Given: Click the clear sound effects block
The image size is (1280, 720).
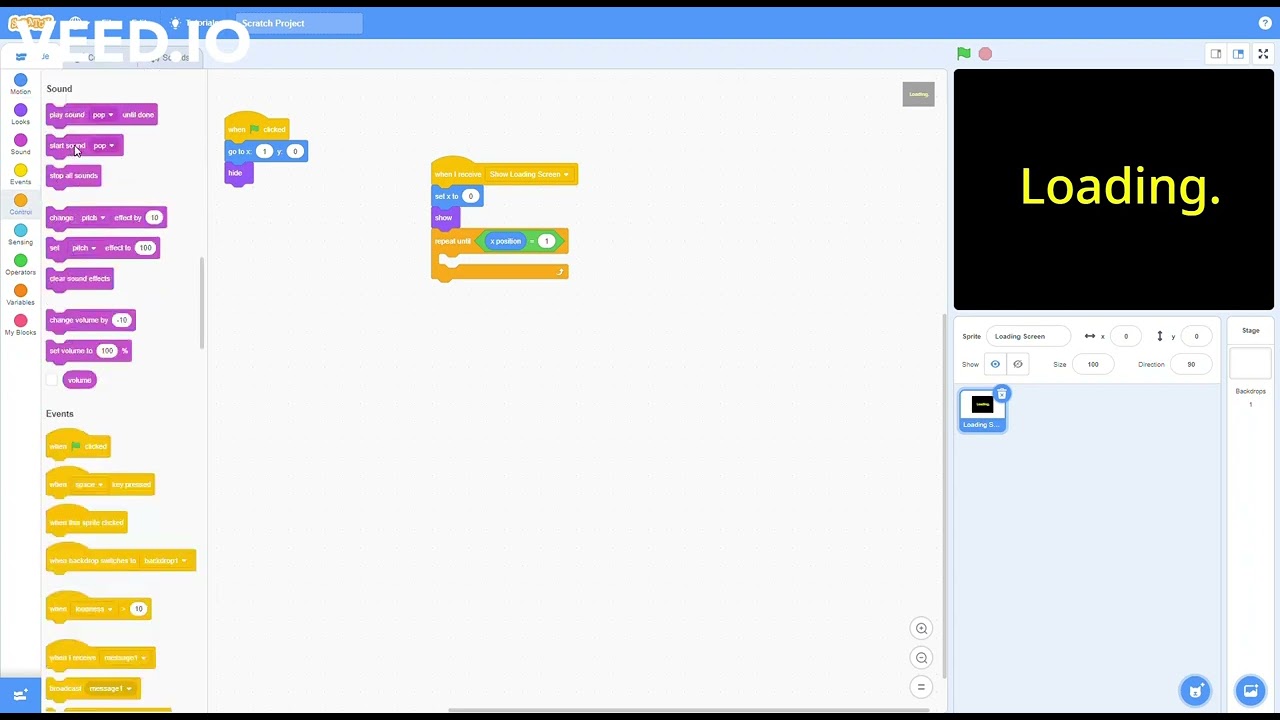Looking at the screenshot, I should tap(79, 279).
